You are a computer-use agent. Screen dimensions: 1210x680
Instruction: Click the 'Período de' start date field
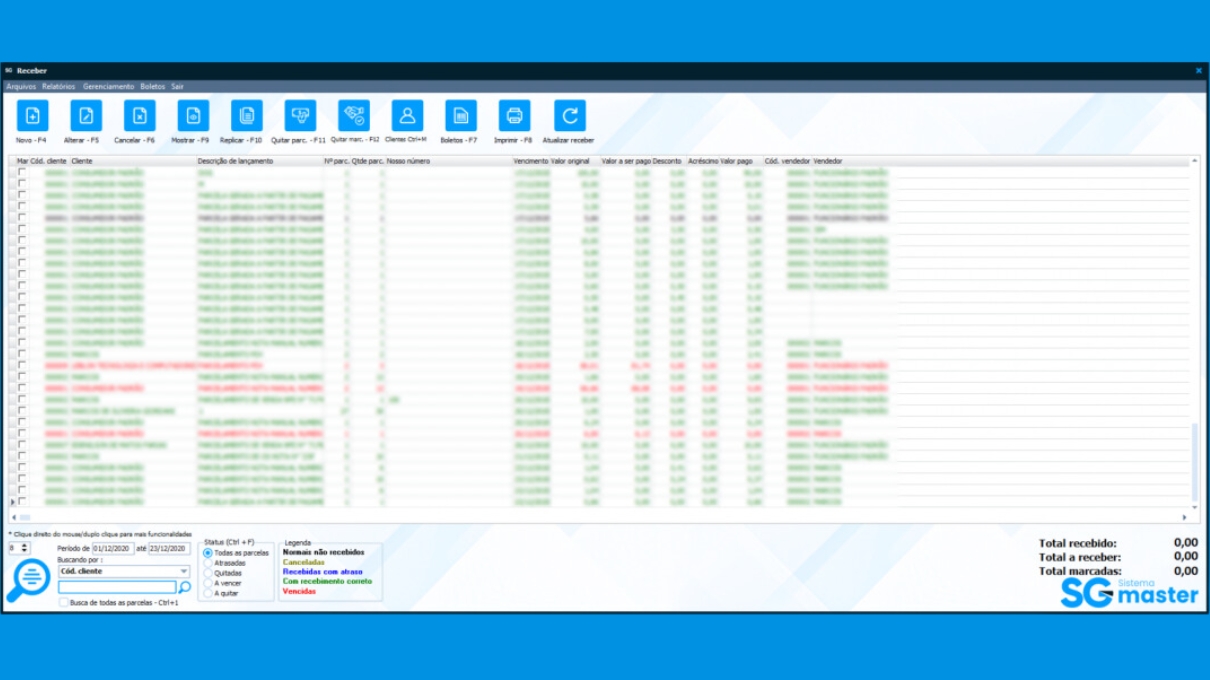[x=112, y=548]
